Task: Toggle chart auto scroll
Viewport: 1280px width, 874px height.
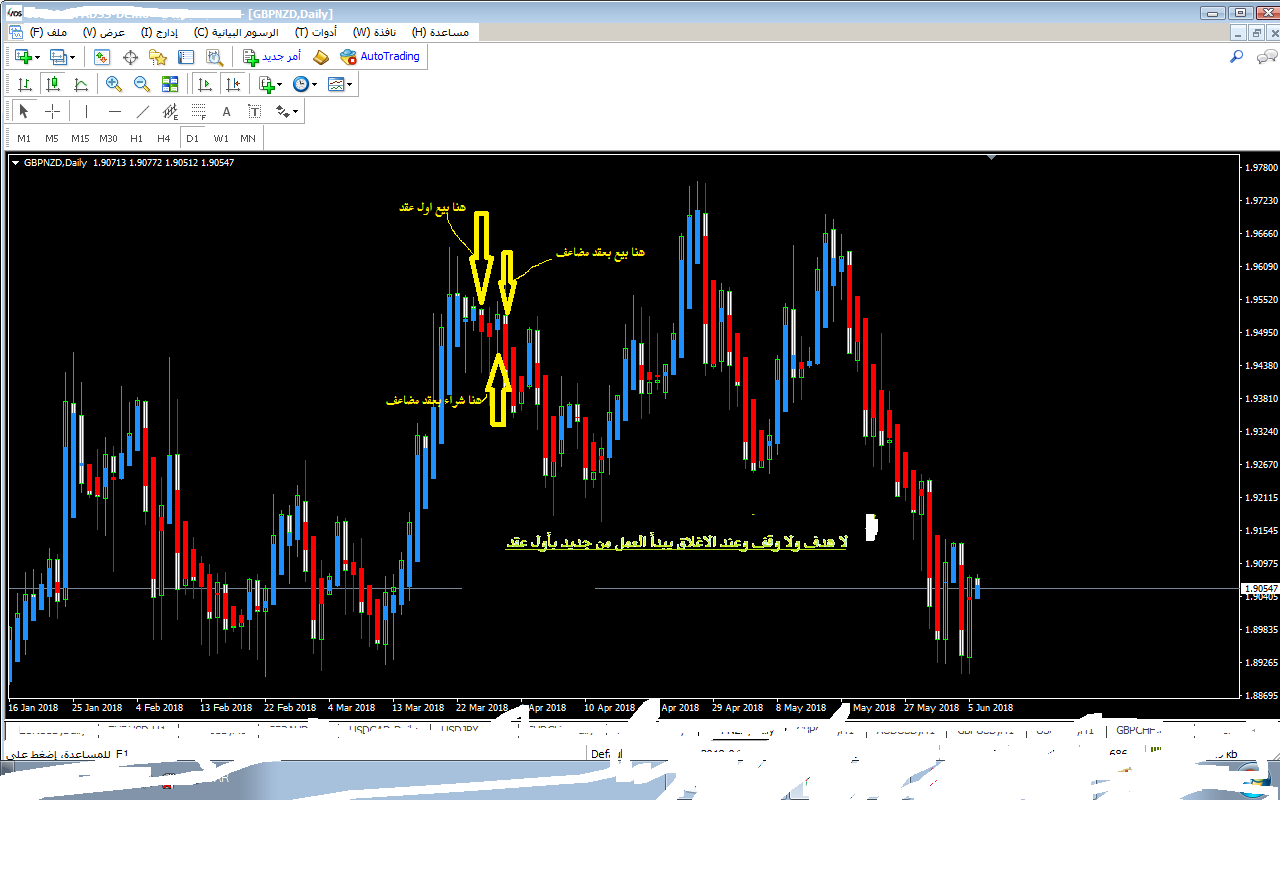Action: coord(205,84)
